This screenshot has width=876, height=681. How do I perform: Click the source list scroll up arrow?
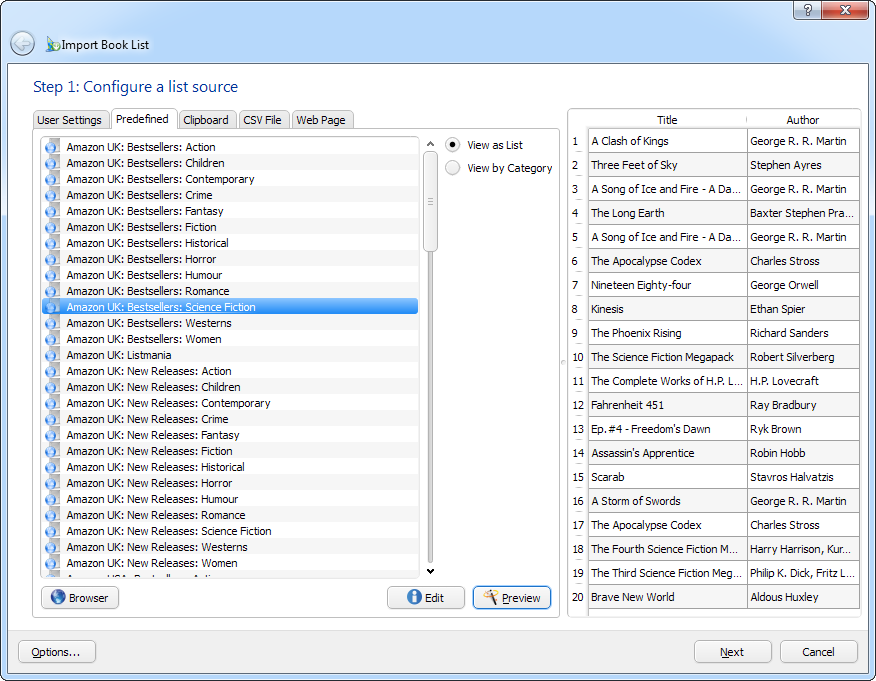(430, 144)
